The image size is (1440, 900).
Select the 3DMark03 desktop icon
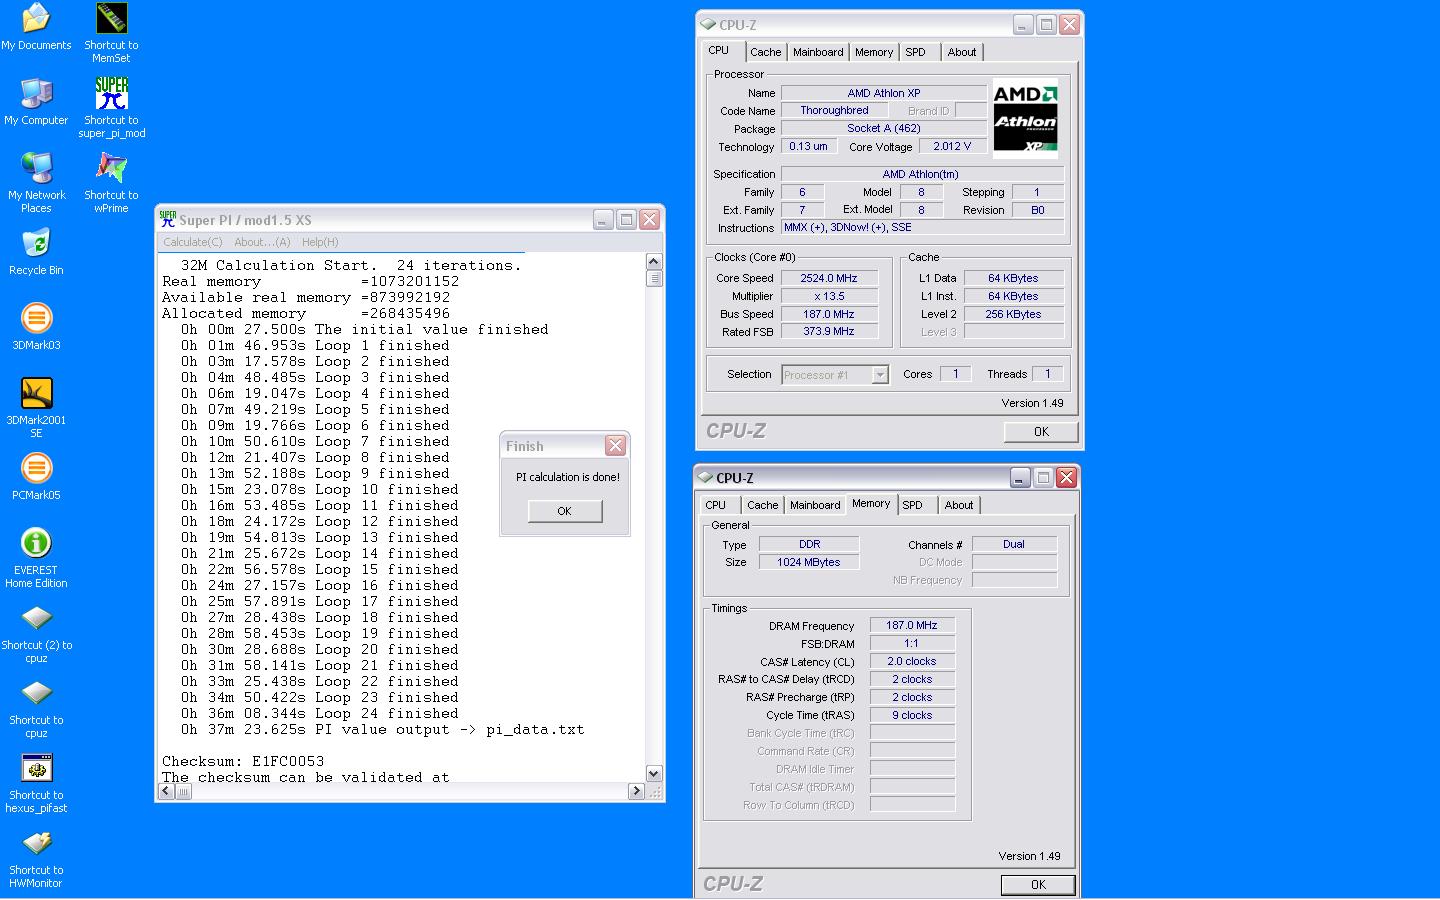click(x=36, y=327)
